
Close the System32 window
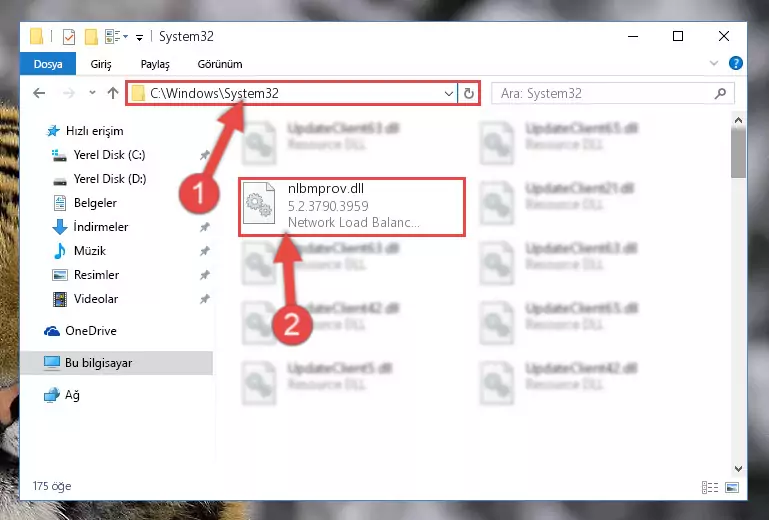(x=723, y=36)
